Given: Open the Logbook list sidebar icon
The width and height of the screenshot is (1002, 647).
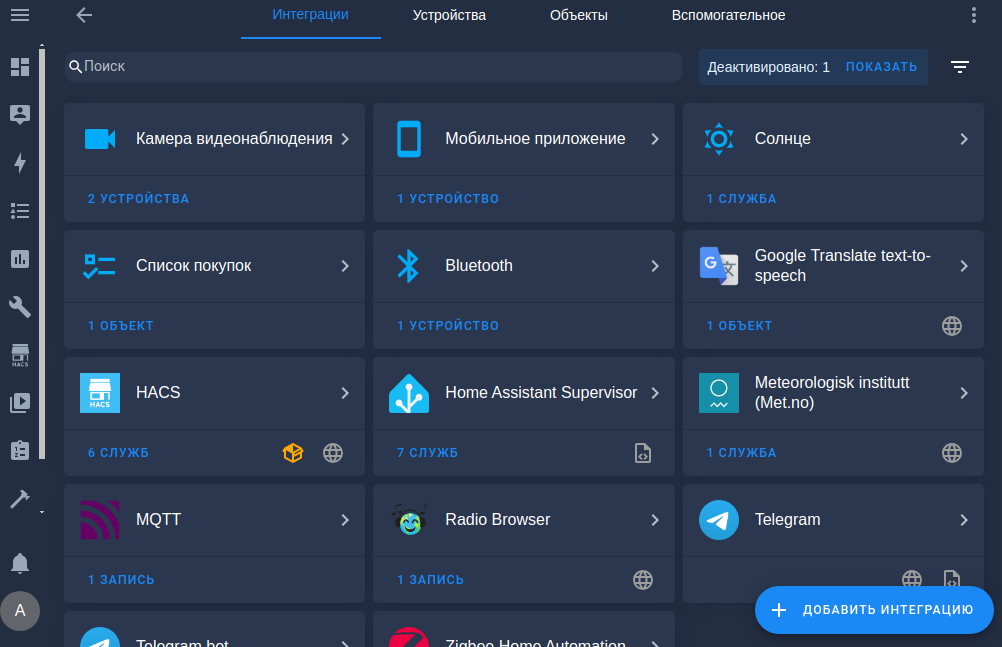Looking at the screenshot, I should [x=20, y=210].
